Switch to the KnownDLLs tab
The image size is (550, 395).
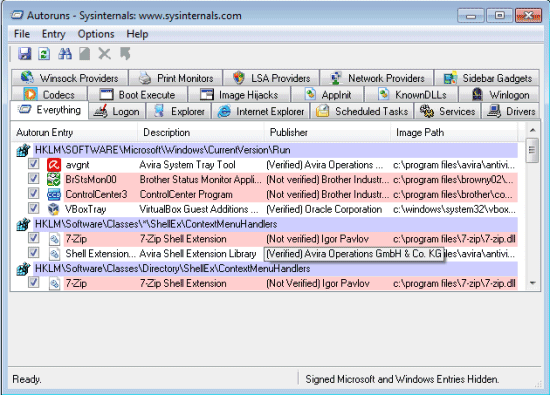click(x=411, y=95)
